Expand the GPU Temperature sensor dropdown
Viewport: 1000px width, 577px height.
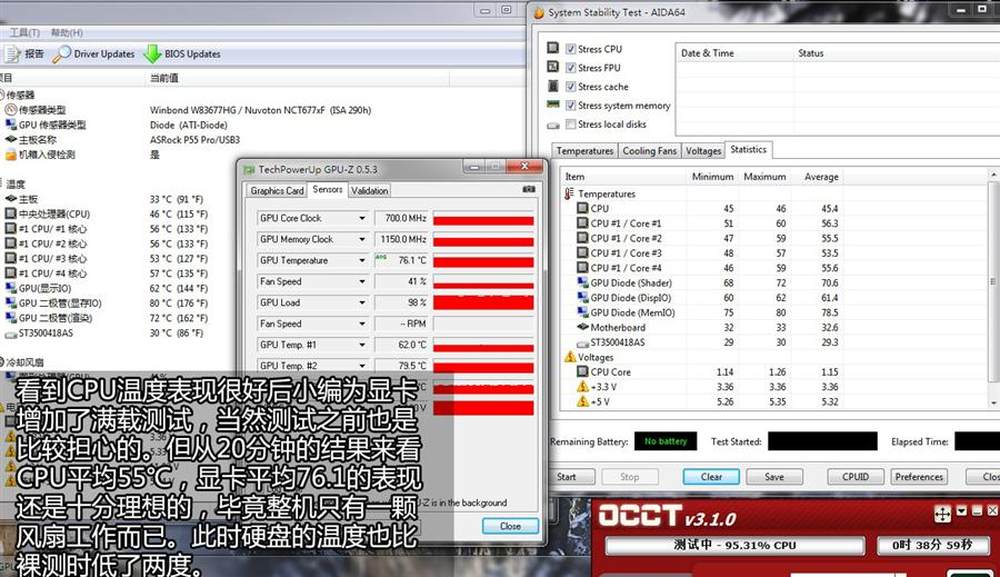362,260
